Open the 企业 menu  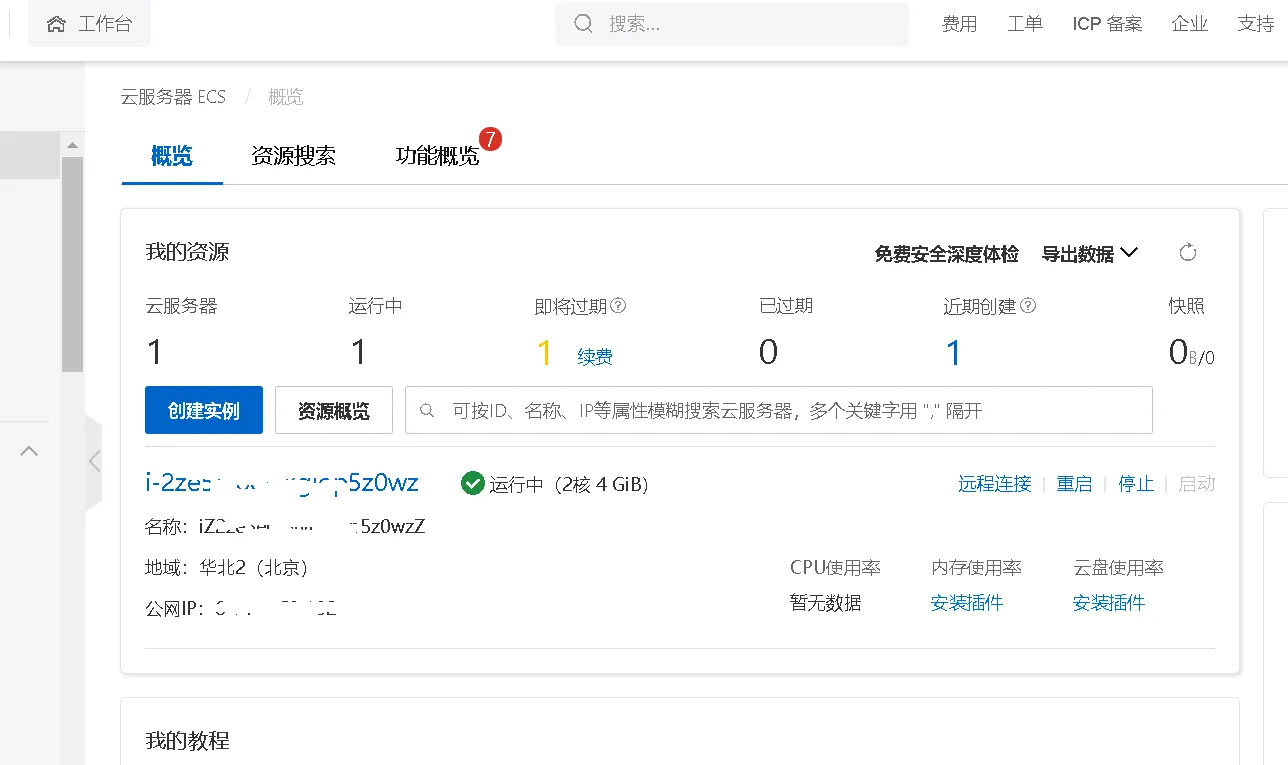coord(1190,24)
